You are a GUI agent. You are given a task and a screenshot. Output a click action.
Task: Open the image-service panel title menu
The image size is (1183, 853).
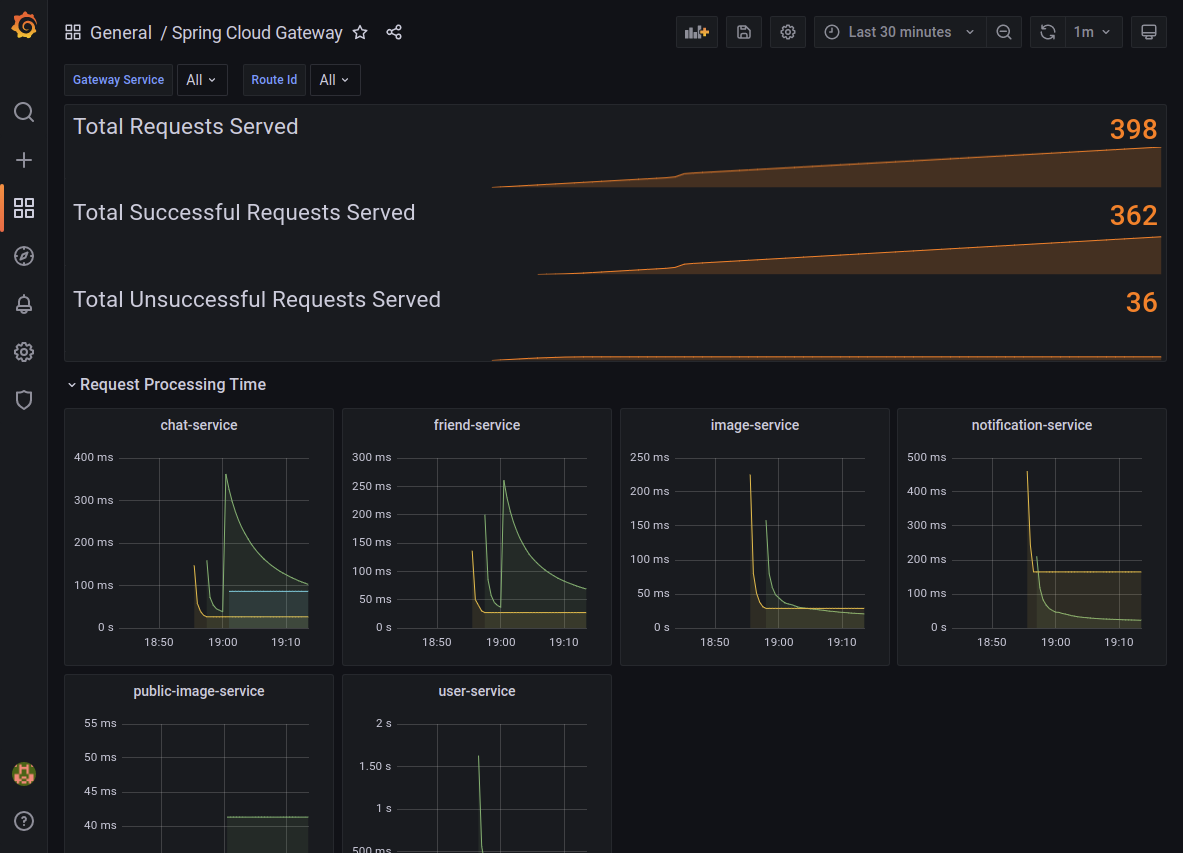tap(754, 425)
